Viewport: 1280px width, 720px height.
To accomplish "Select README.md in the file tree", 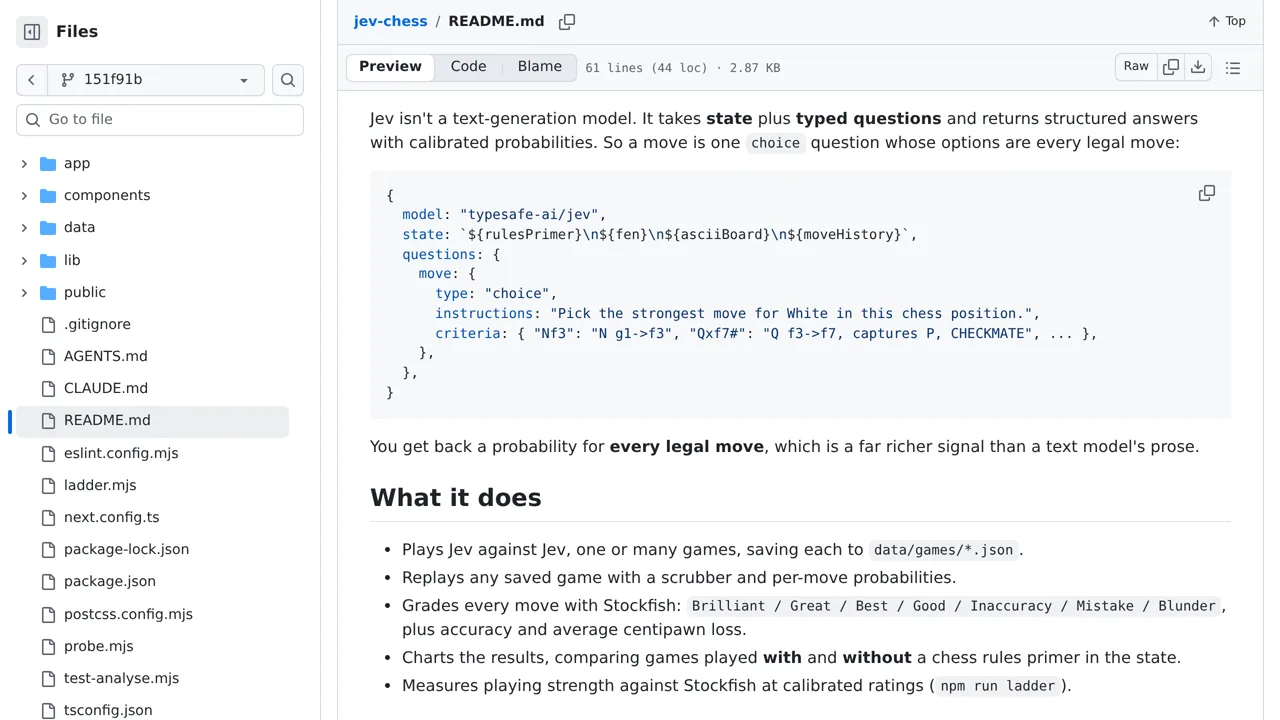I will pos(152,420).
